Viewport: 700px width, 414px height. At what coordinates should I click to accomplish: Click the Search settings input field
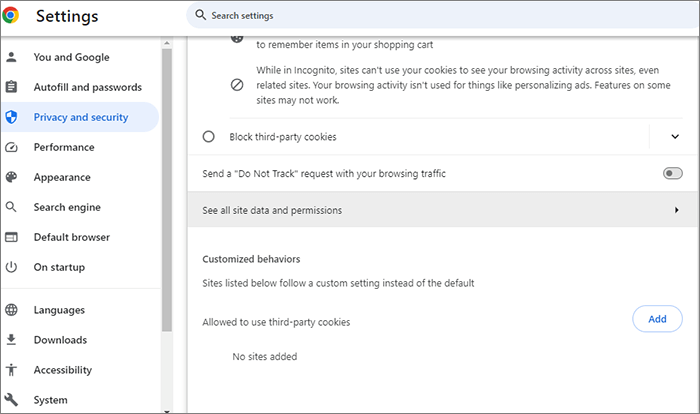click(x=440, y=16)
